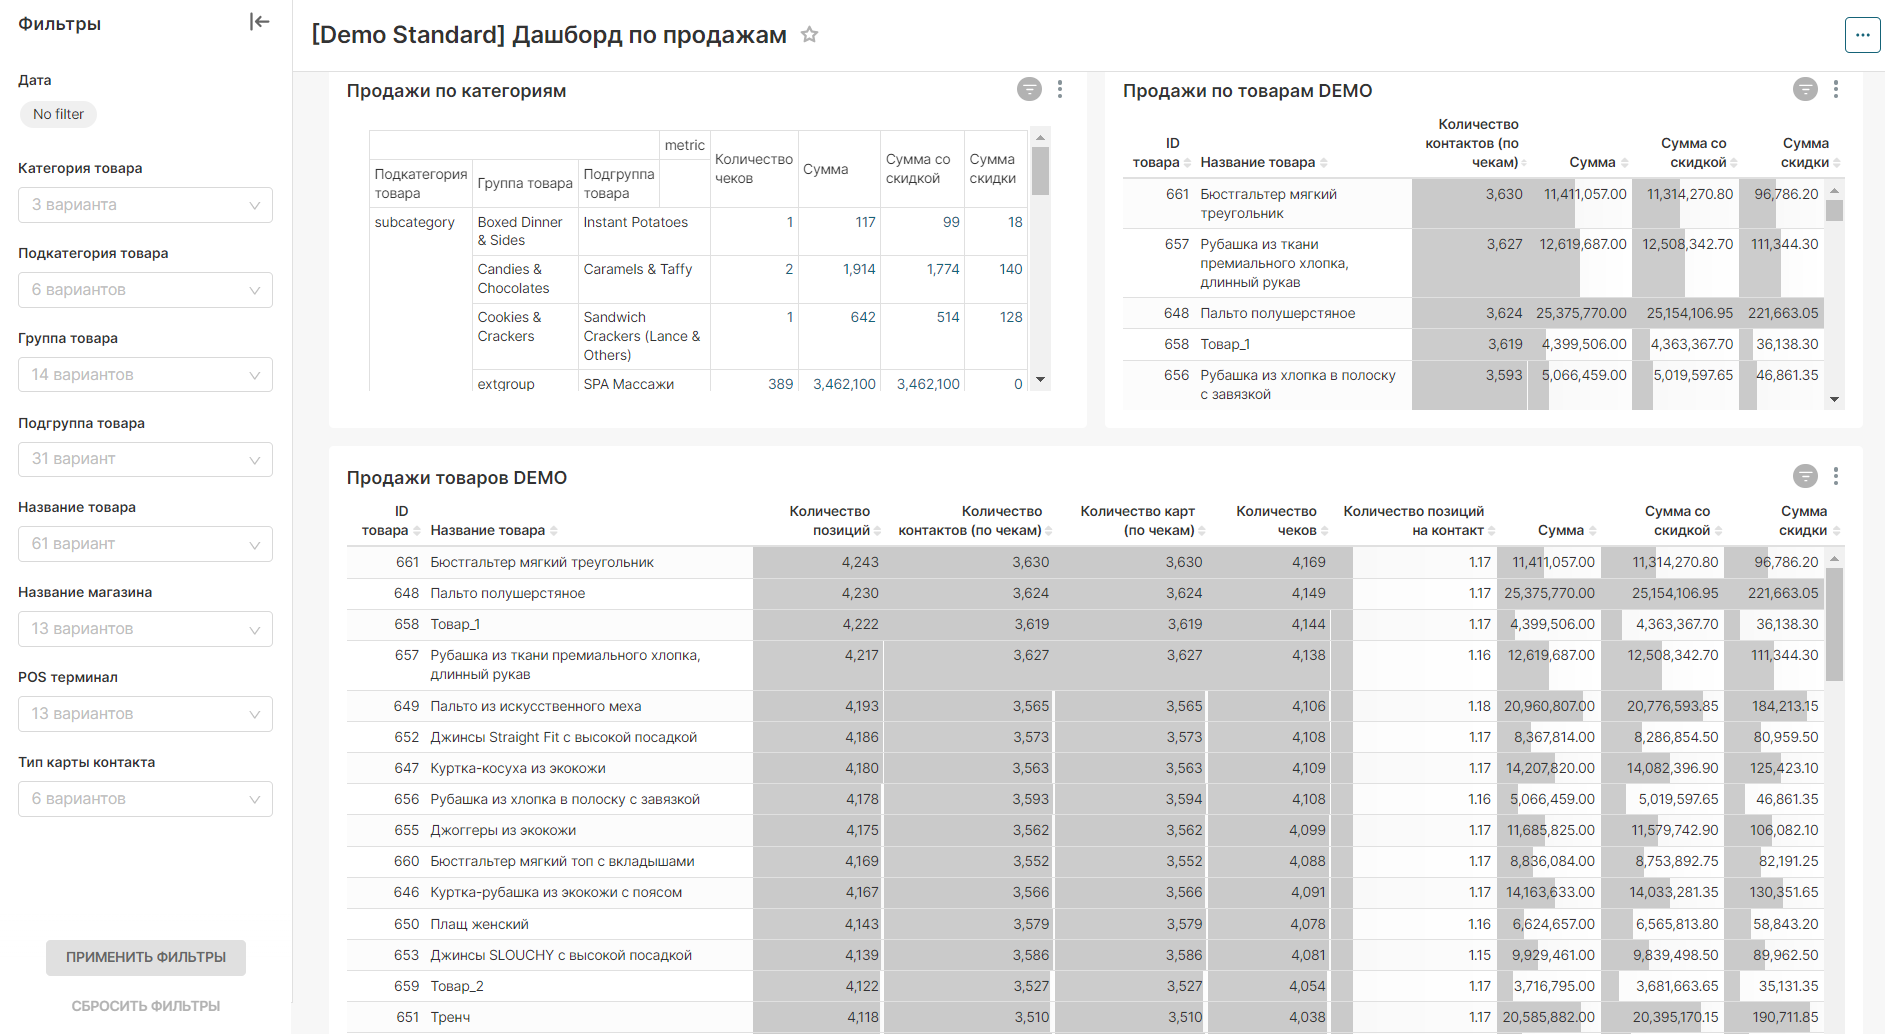1885x1034 pixels.
Task: Sort bottom table by Название товара header
Action: coord(488,530)
